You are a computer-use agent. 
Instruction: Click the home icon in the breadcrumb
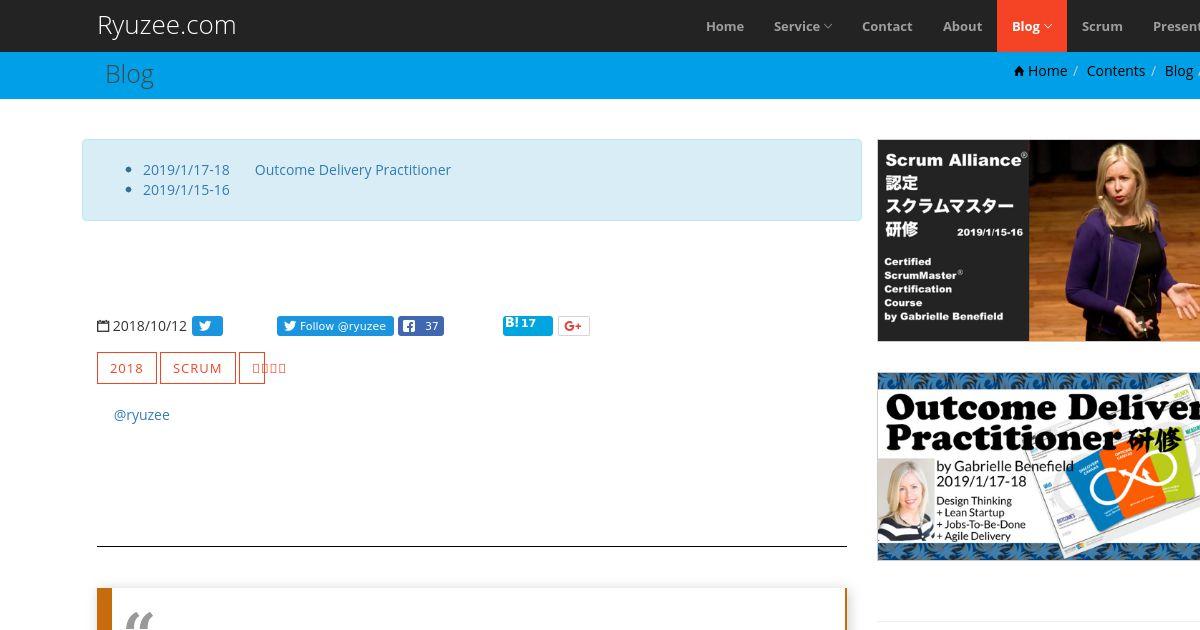click(x=1019, y=71)
